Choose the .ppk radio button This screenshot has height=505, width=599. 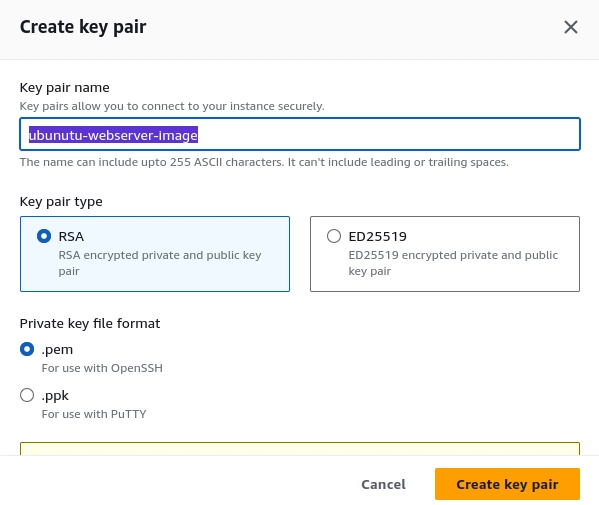tap(27, 395)
